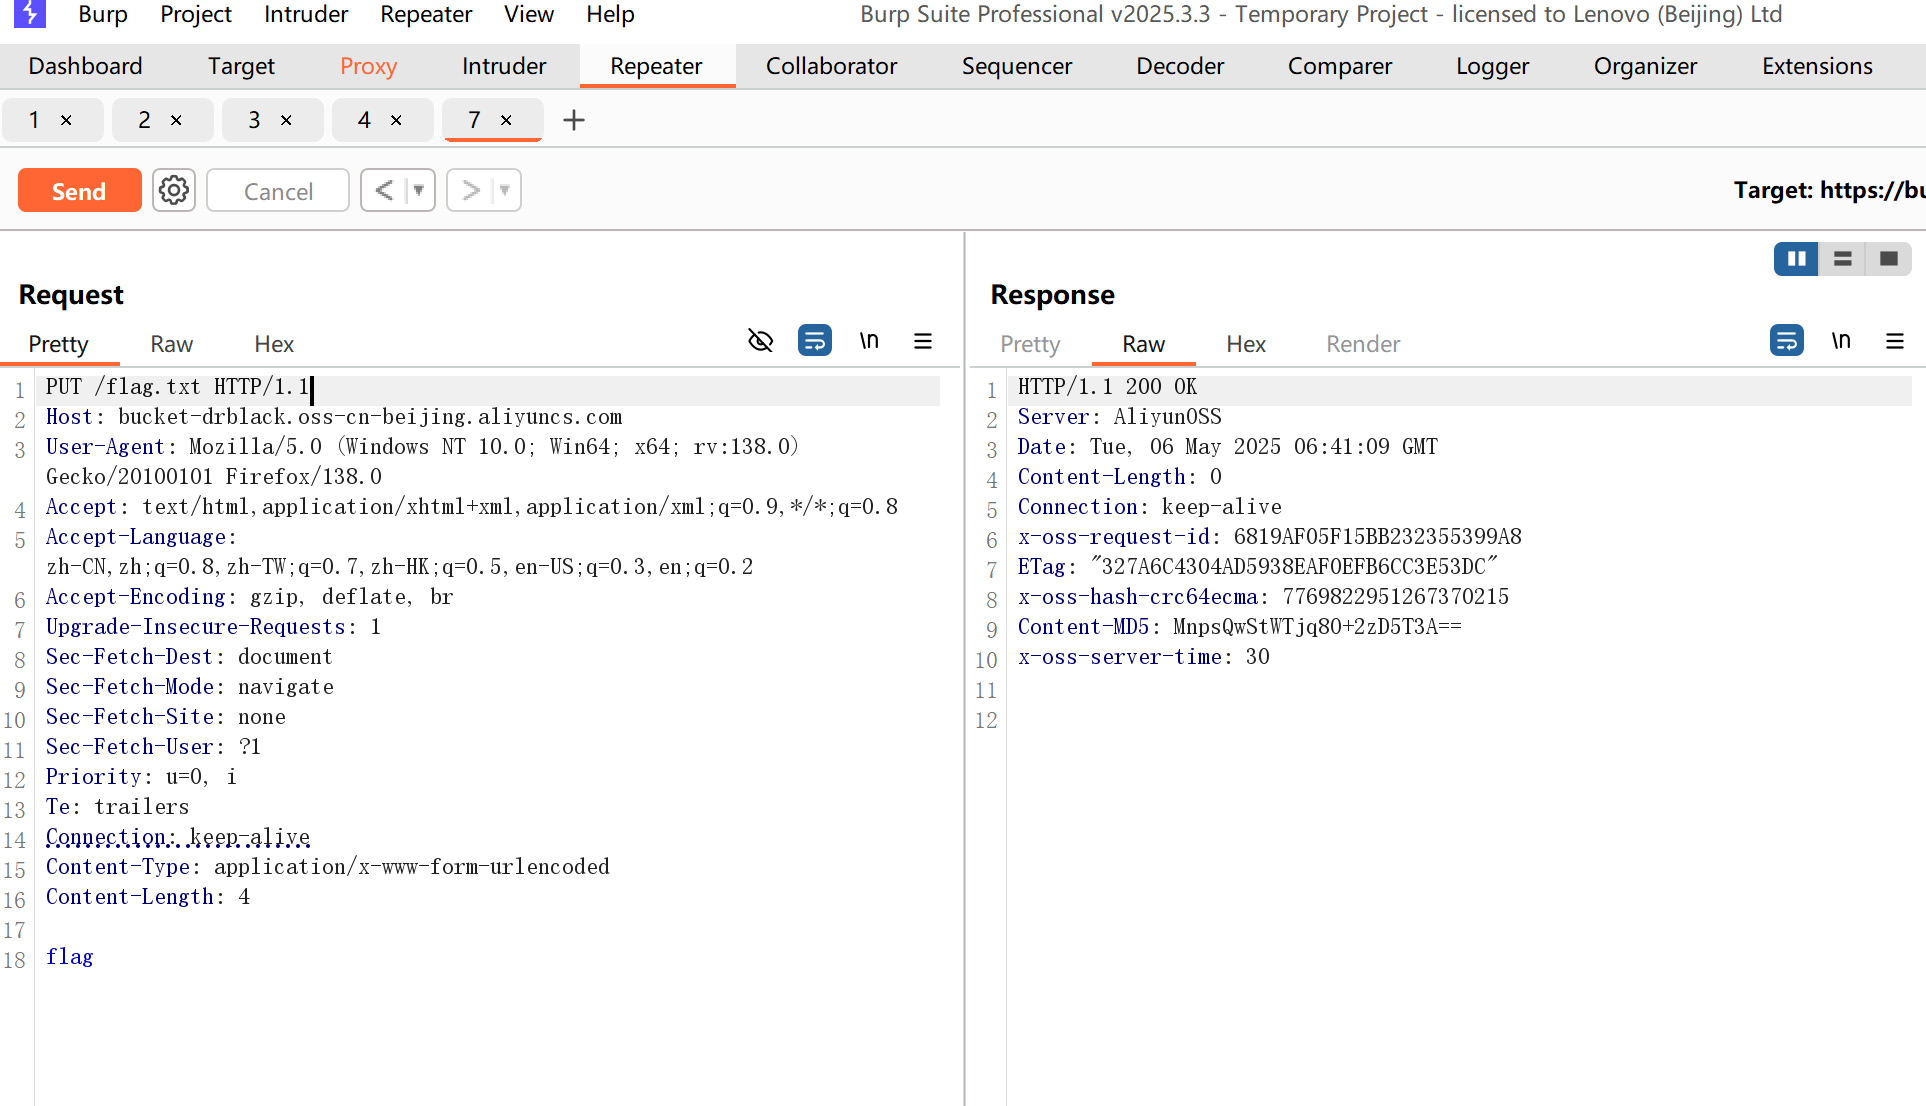Click the Burp Suite logo icon
Image resolution: width=1926 pixels, height=1106 pixels.
[x=30, y=14]
